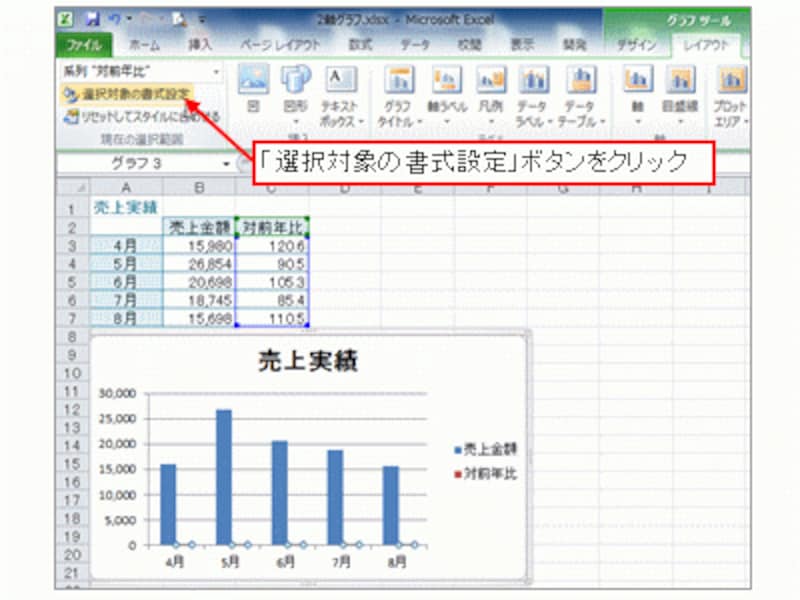The image size is (800, 600).
Task: Click cell showing 20,698
Action: [x=199, y=282]
